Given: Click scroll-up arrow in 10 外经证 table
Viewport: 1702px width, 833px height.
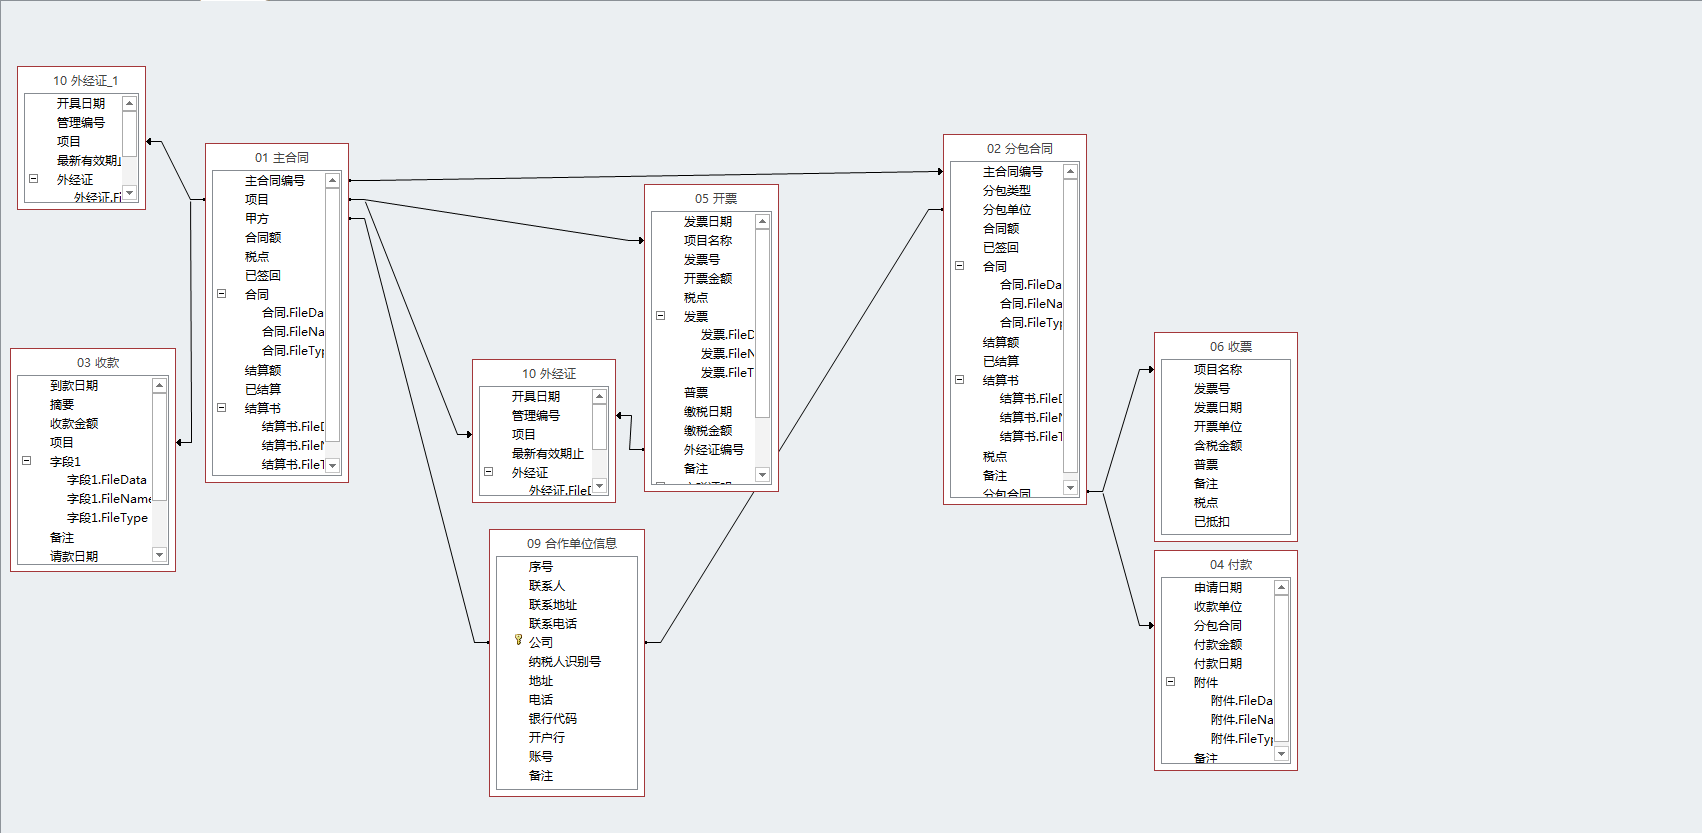Looking at the screenshot, I should 600,396.
